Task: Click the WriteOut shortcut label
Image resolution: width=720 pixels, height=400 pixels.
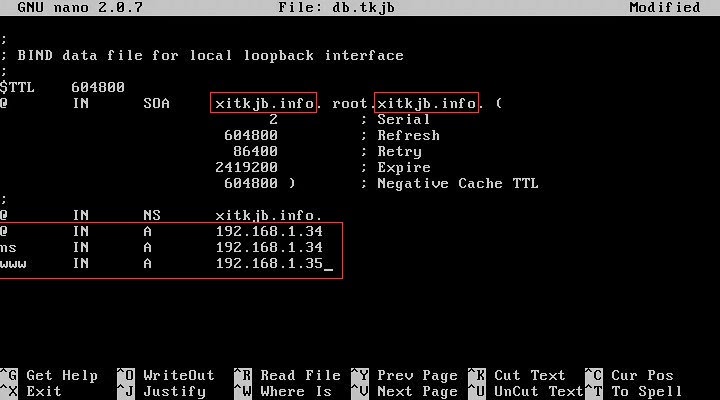Action: tap(179, 375)
